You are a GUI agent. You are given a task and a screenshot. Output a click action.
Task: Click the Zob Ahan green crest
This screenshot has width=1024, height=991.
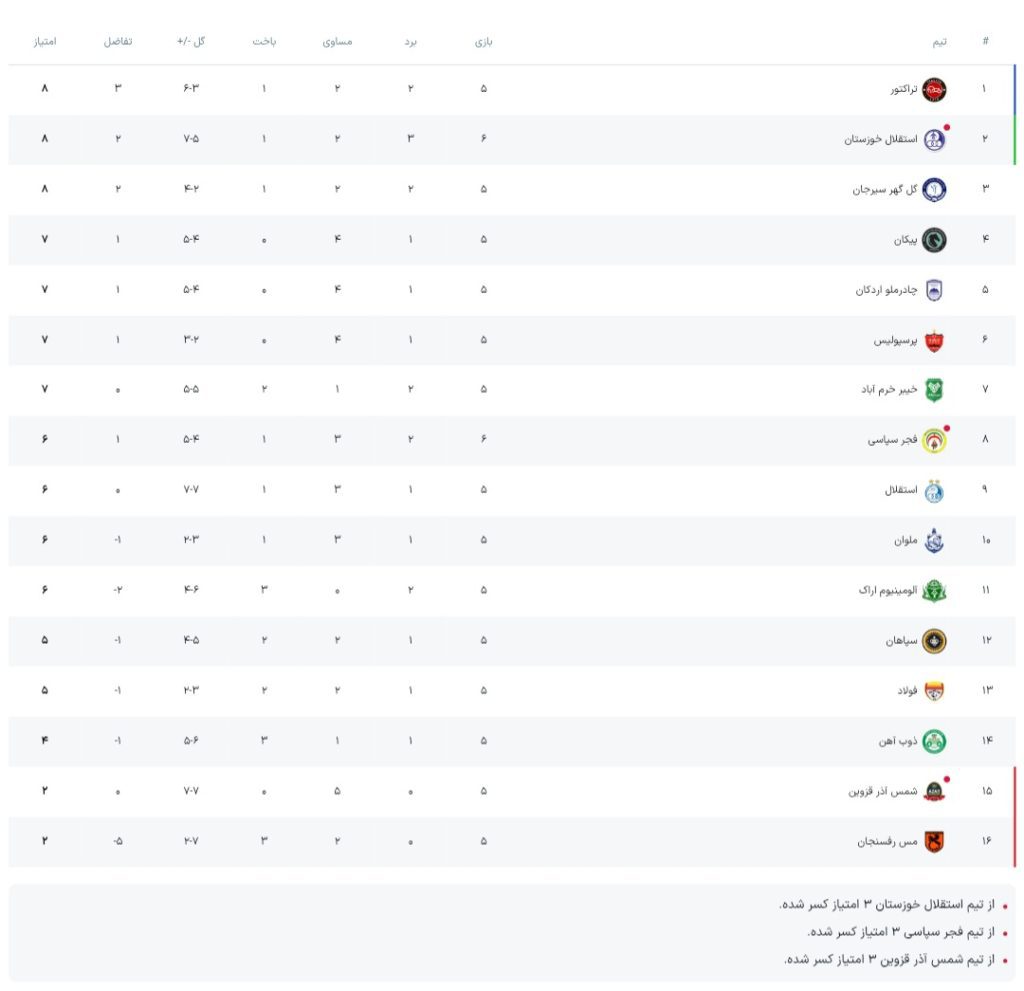pyautogui.click(x=933, y=741)
